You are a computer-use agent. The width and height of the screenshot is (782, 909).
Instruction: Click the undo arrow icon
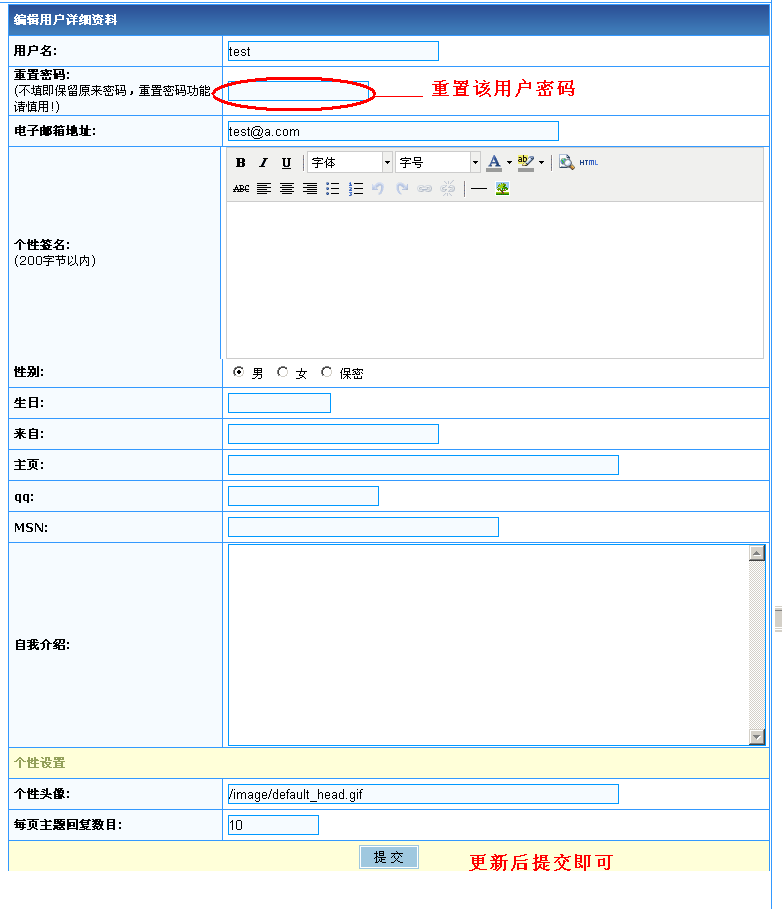tap(378, 188)
